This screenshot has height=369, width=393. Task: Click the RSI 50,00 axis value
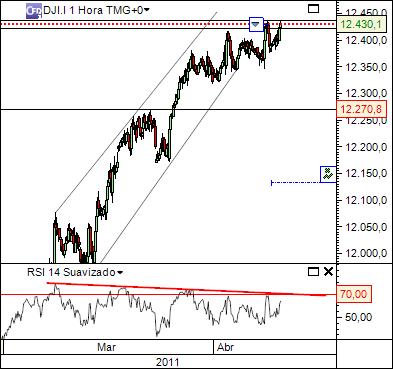(x=358, y=317)
